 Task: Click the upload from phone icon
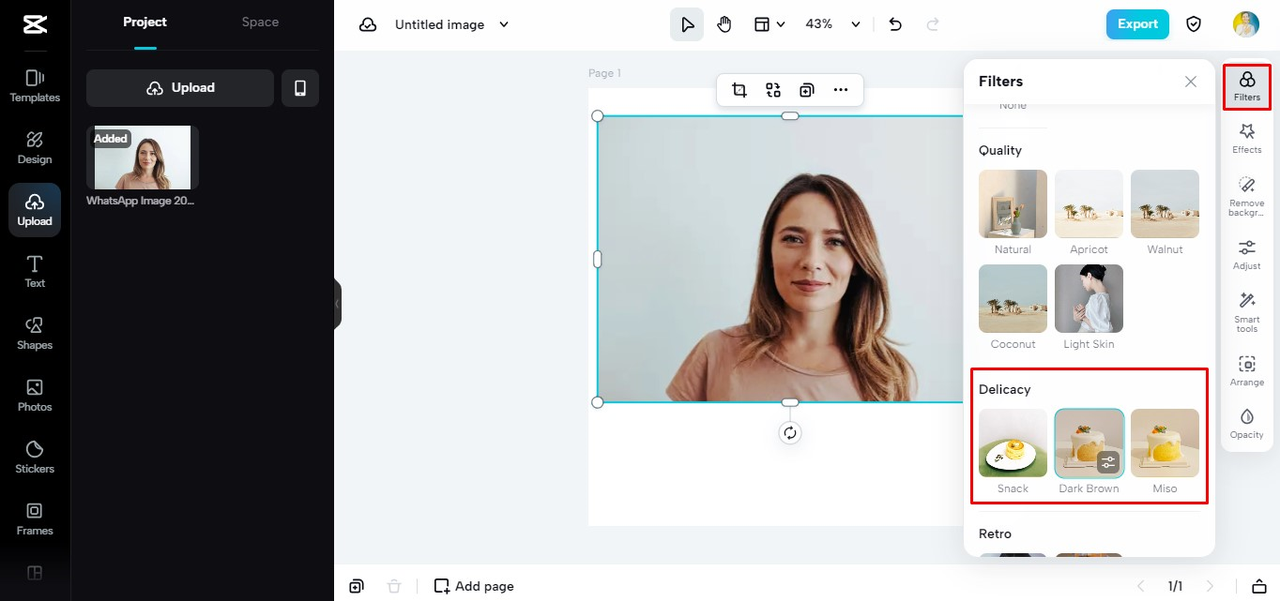click(x=300, y=88)
